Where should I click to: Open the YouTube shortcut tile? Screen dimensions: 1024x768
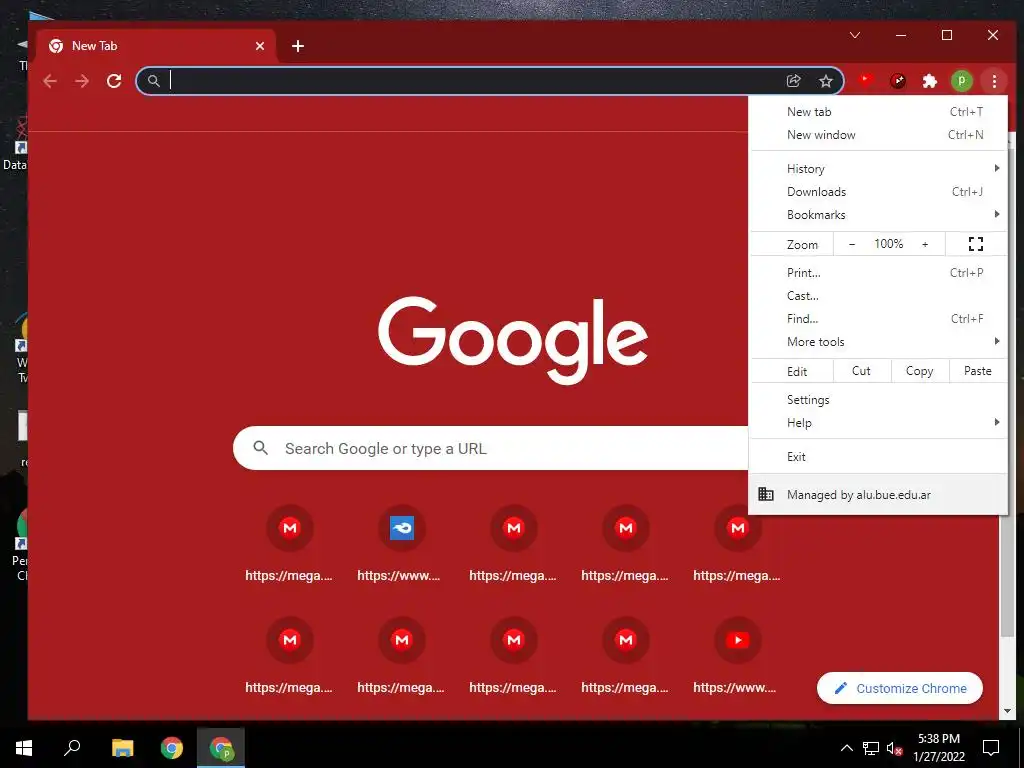pyautogui.click(x=738, y=654)
